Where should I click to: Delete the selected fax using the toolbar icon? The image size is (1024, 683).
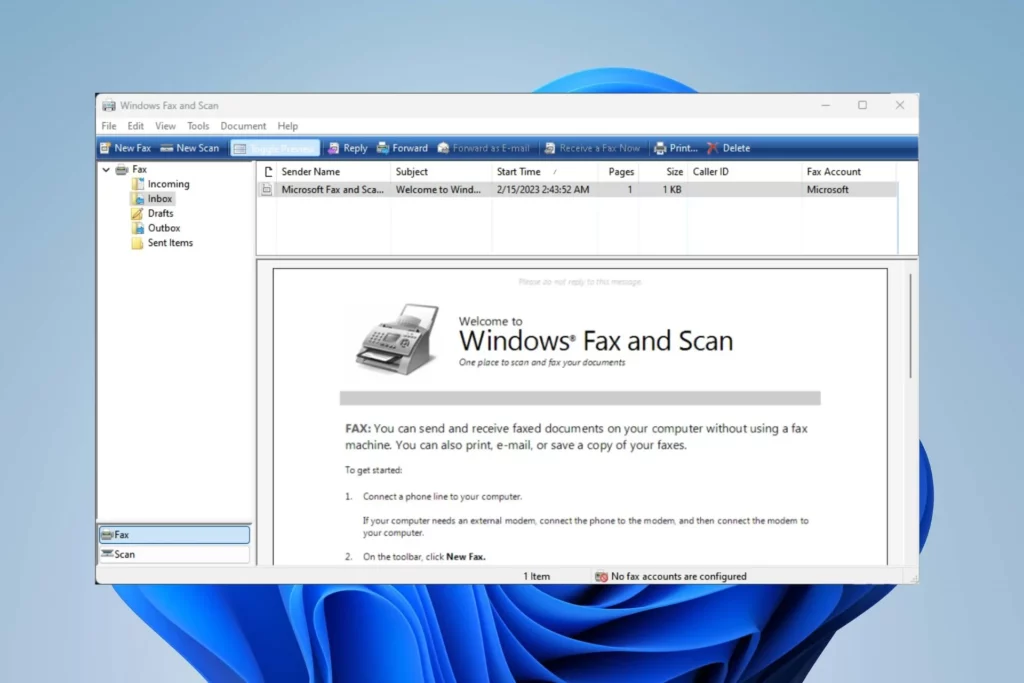point(729,147)
